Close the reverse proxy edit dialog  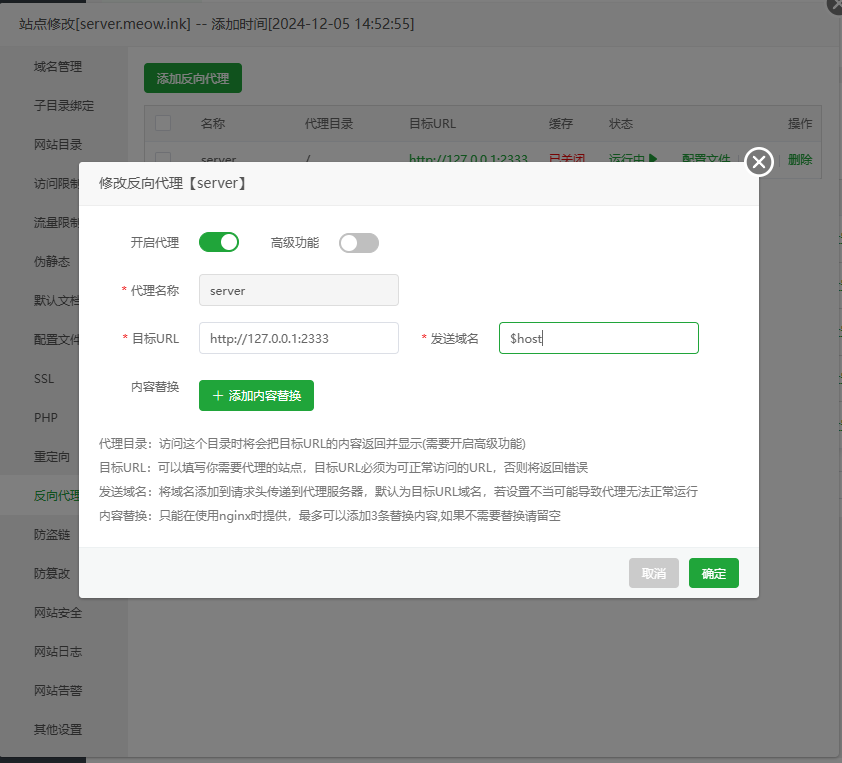[x=759, y=162]
